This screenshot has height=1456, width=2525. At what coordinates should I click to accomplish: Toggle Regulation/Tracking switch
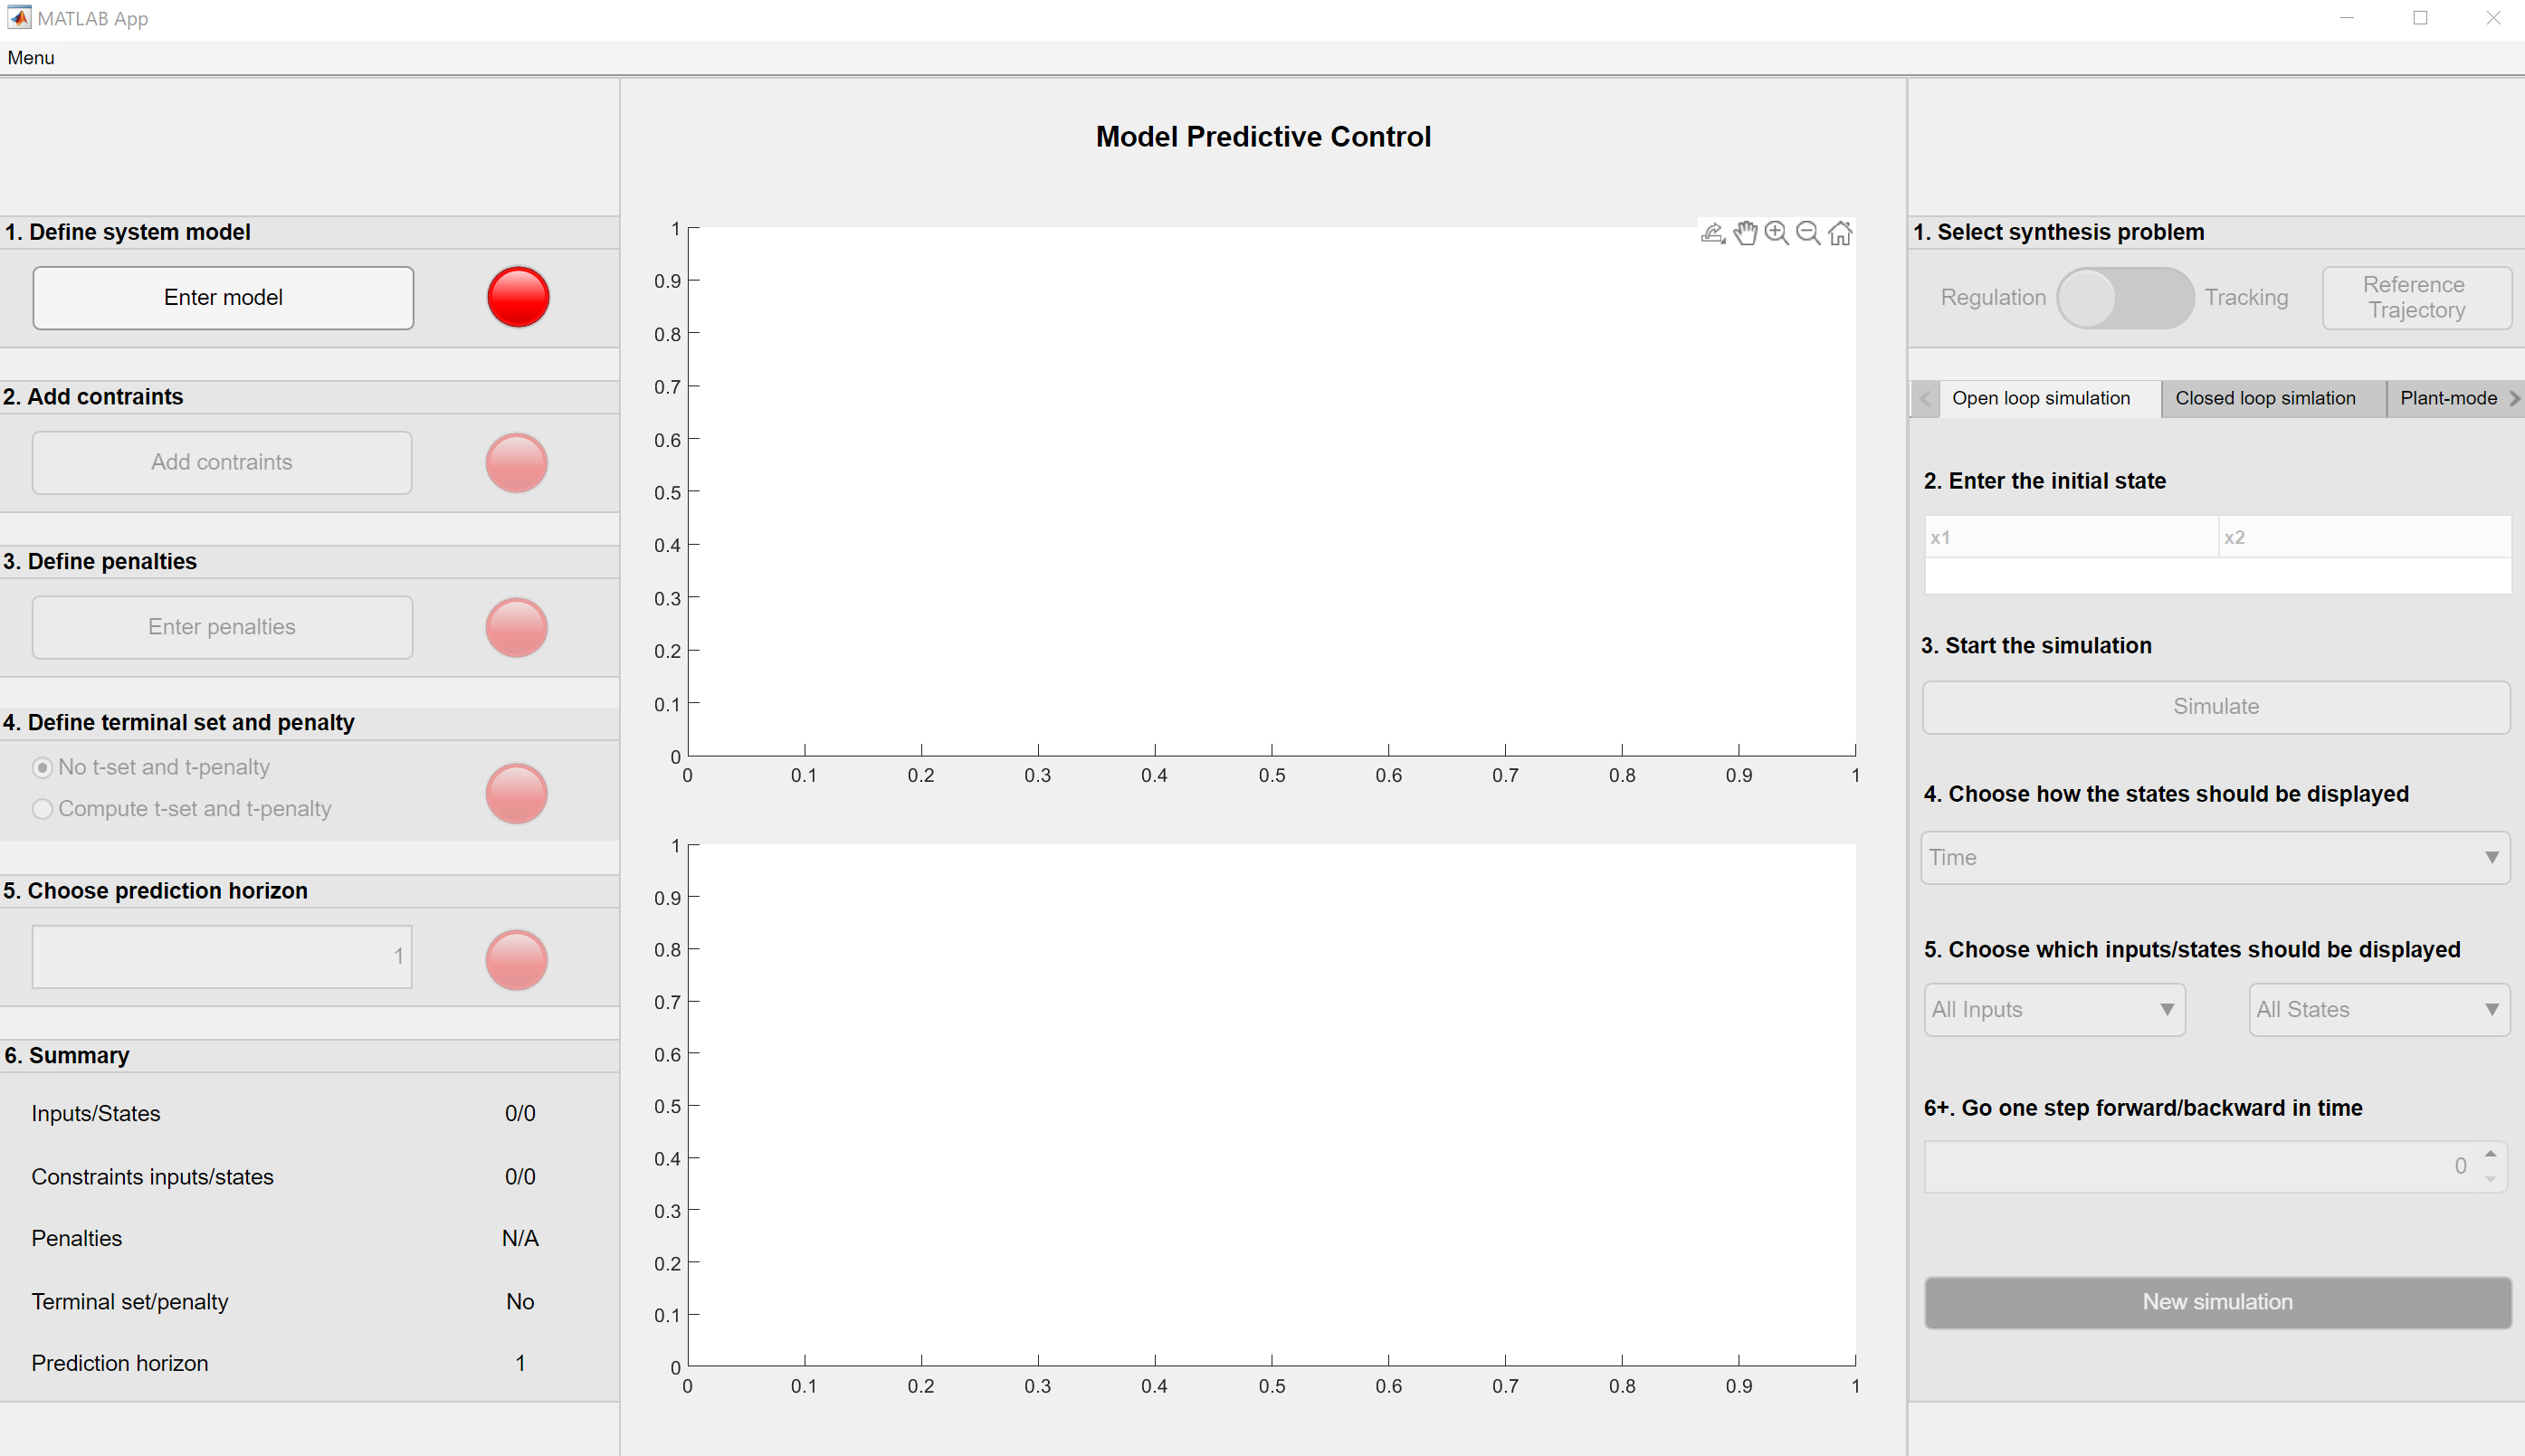pyautogui.click(x=2125, y=298)
